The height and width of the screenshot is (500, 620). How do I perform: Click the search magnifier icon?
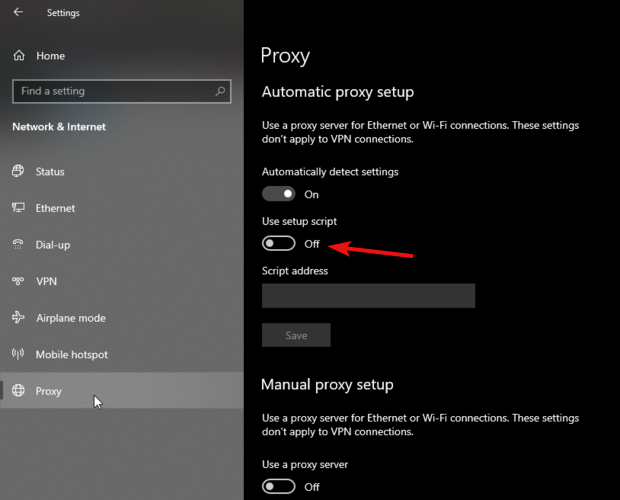pos(221,91)
